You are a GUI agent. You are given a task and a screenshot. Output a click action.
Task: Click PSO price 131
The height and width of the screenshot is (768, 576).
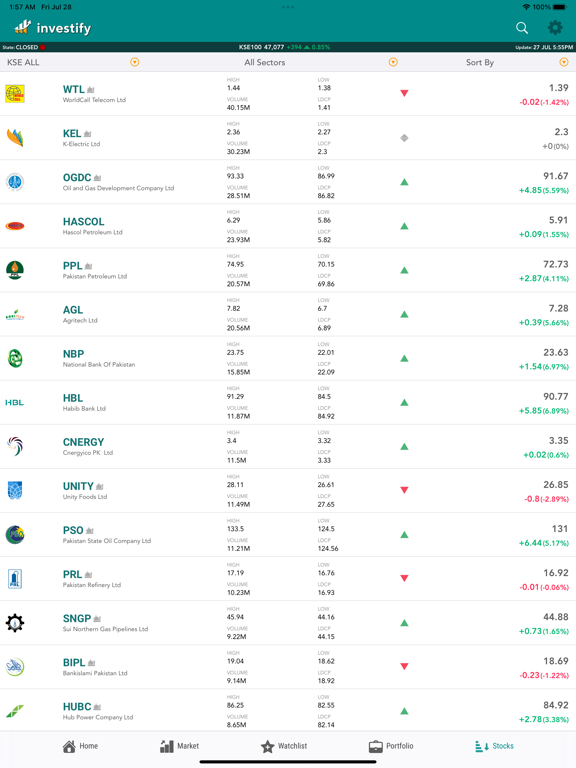[x=560, y=528]
